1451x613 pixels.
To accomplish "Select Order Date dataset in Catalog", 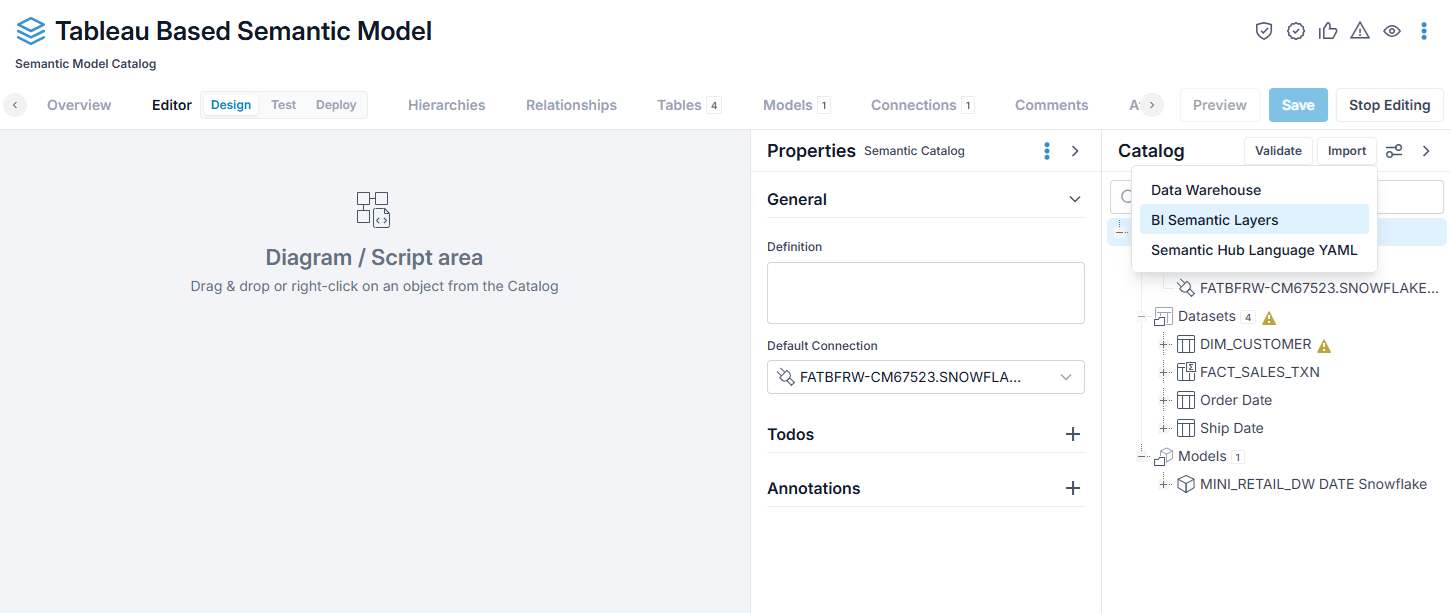I will click(x=1236, y=400).
